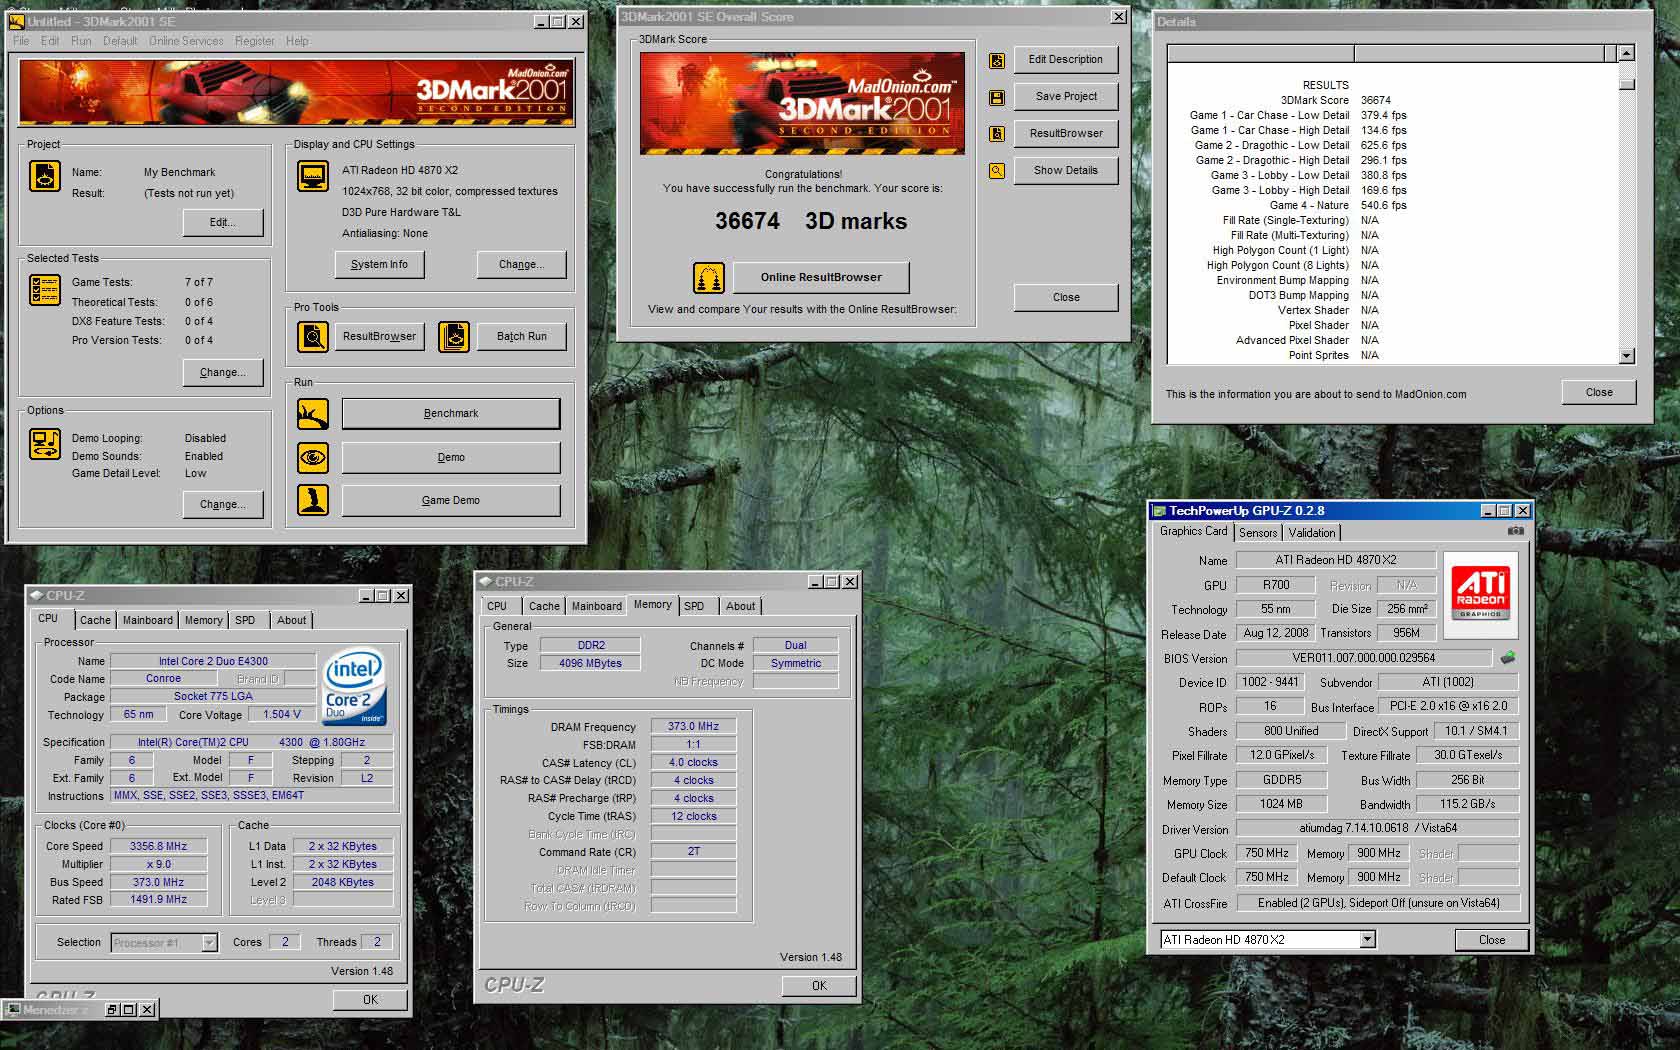Screen dimensions: 1680x1050
Task: Switch to Validation tab in GPU-Z
Action: tap(1311, 533)
